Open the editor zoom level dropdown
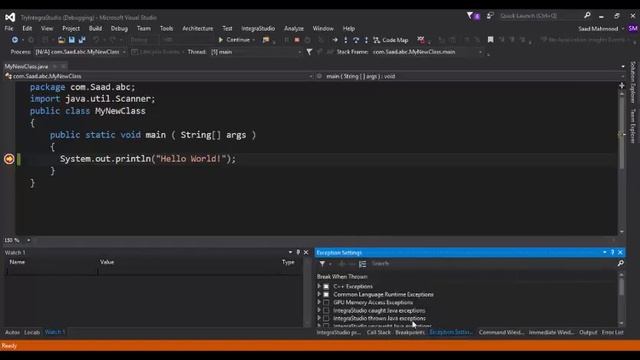Screen dimensions: 640x360 [29, 240]
